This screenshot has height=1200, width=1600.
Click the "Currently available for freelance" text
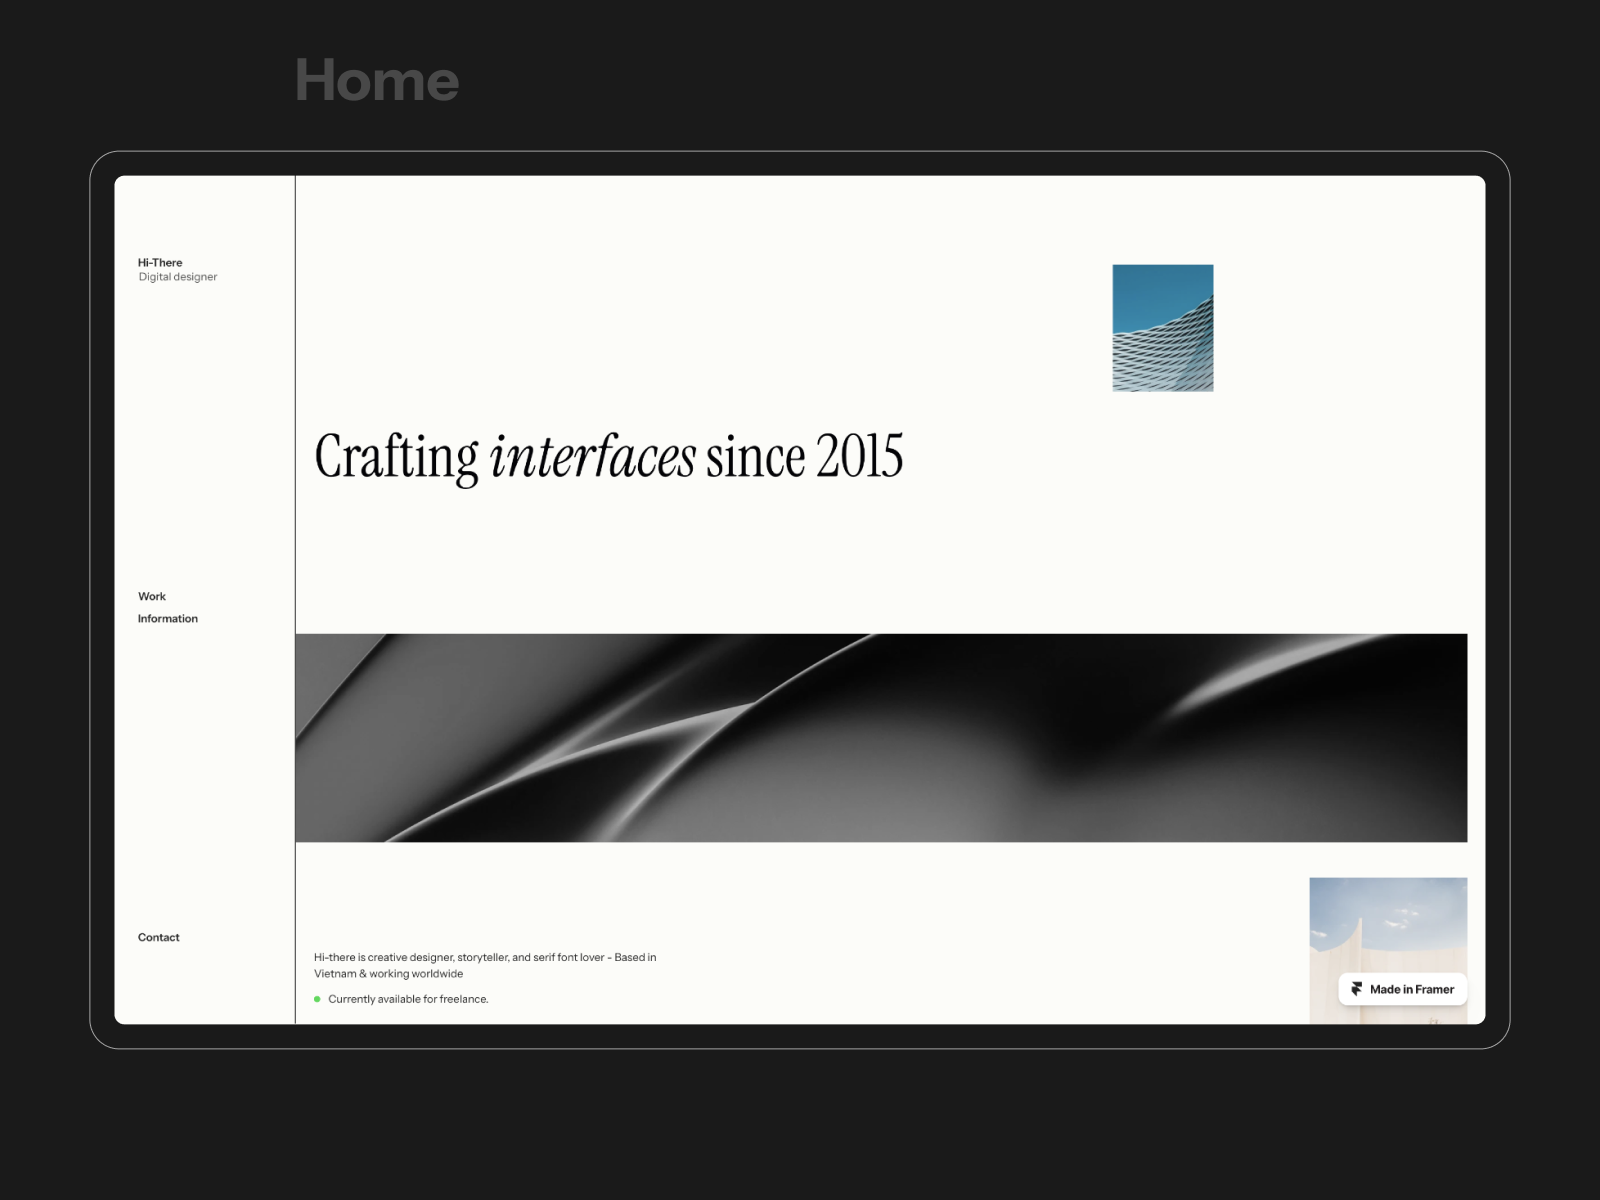coord(408,999)
